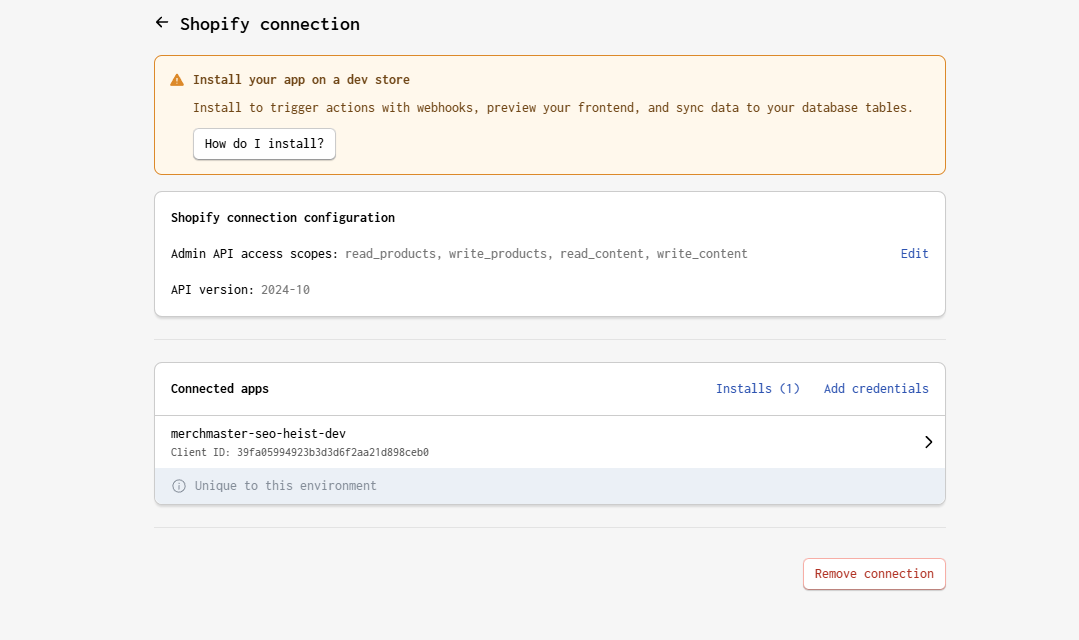Select the merchmaster-seo-heist-dev app name
The width and height of the screenshot is (1079, 640).
coord(258,434)
